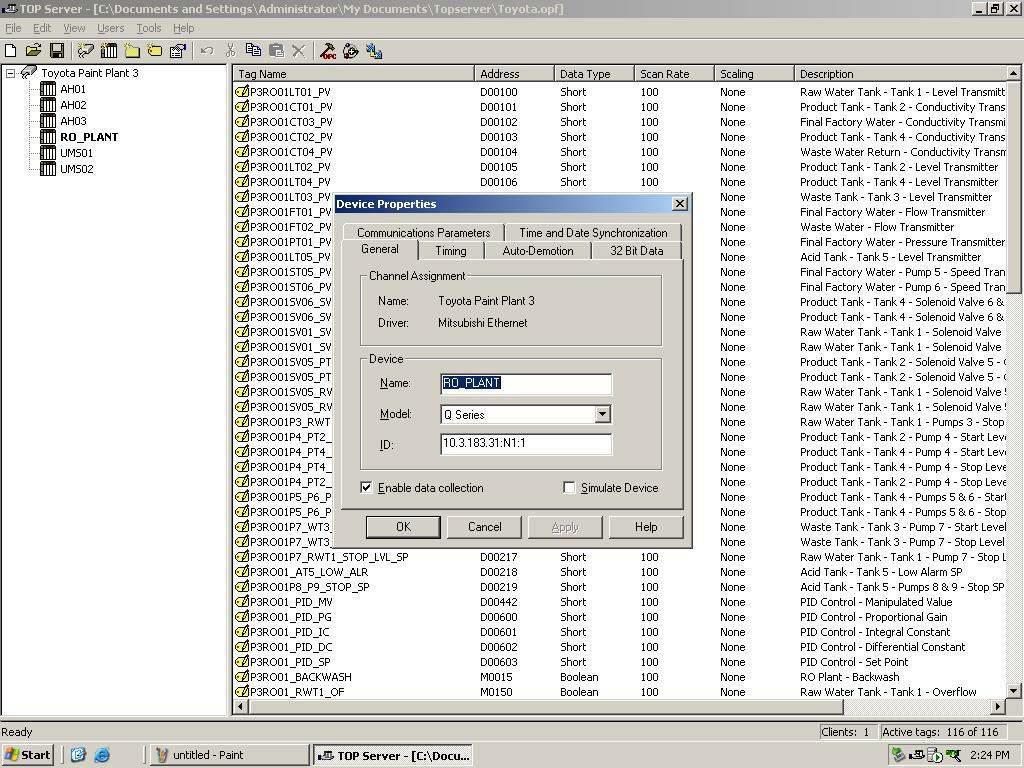Click the Save project floppy icon
The image size is (1024, 768).
[x=57, y=50]
